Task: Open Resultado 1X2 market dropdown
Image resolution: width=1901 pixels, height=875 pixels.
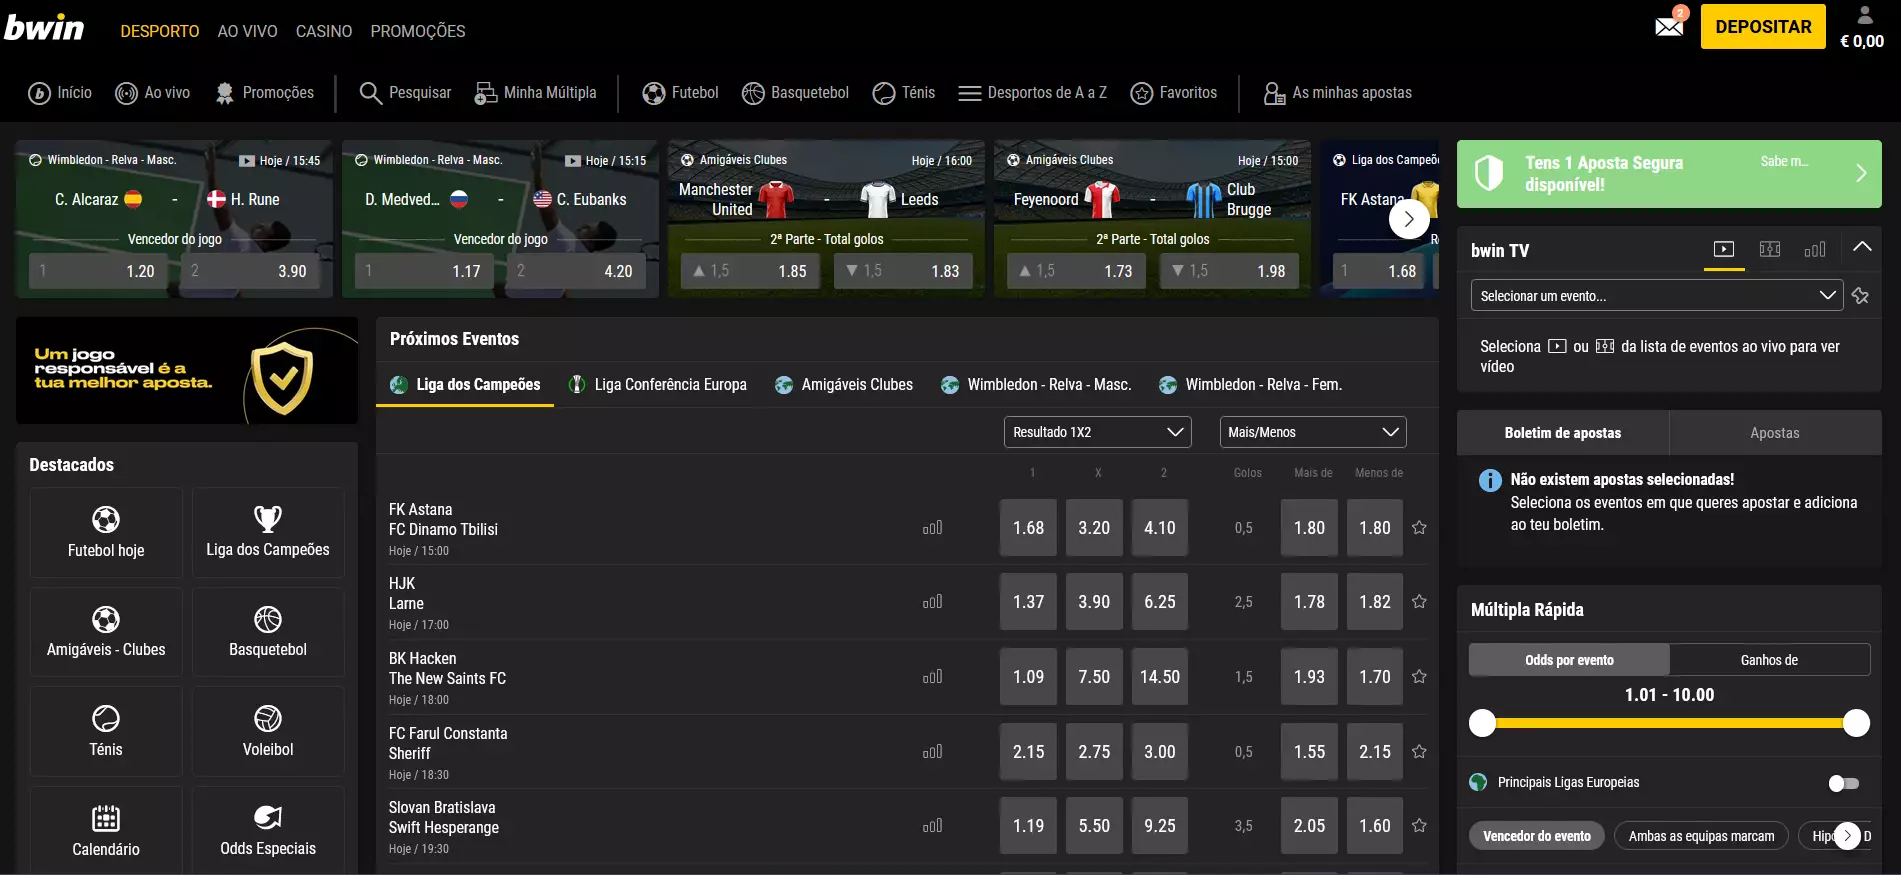Action: [x=1097, y=432]
